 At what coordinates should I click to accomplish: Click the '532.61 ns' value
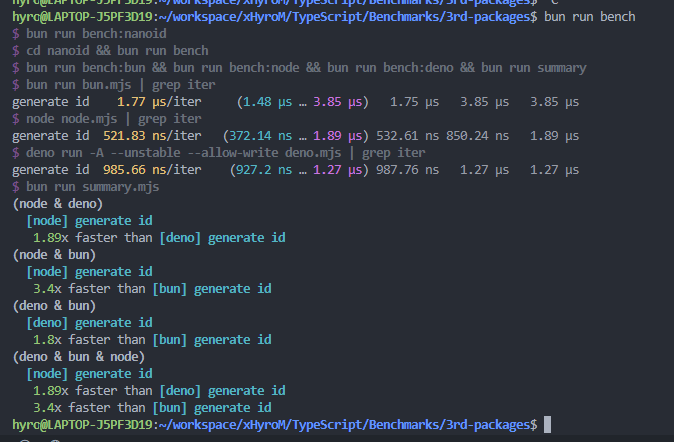tap(407, 136)
